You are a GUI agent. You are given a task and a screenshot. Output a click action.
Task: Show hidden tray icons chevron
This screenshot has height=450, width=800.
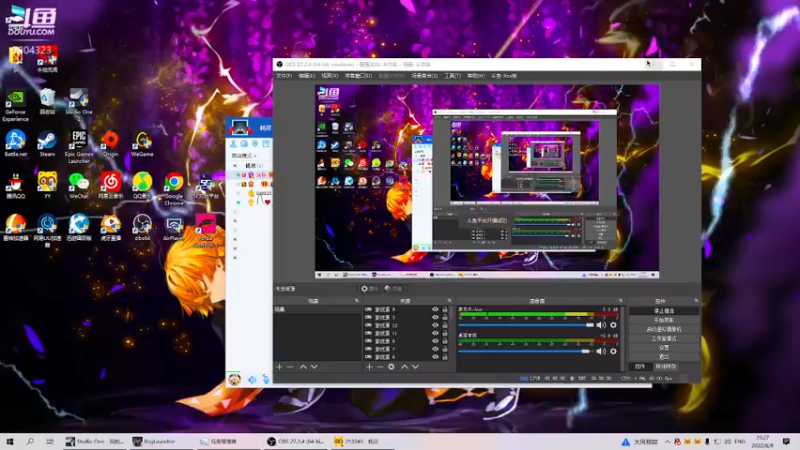coord(667,441)
